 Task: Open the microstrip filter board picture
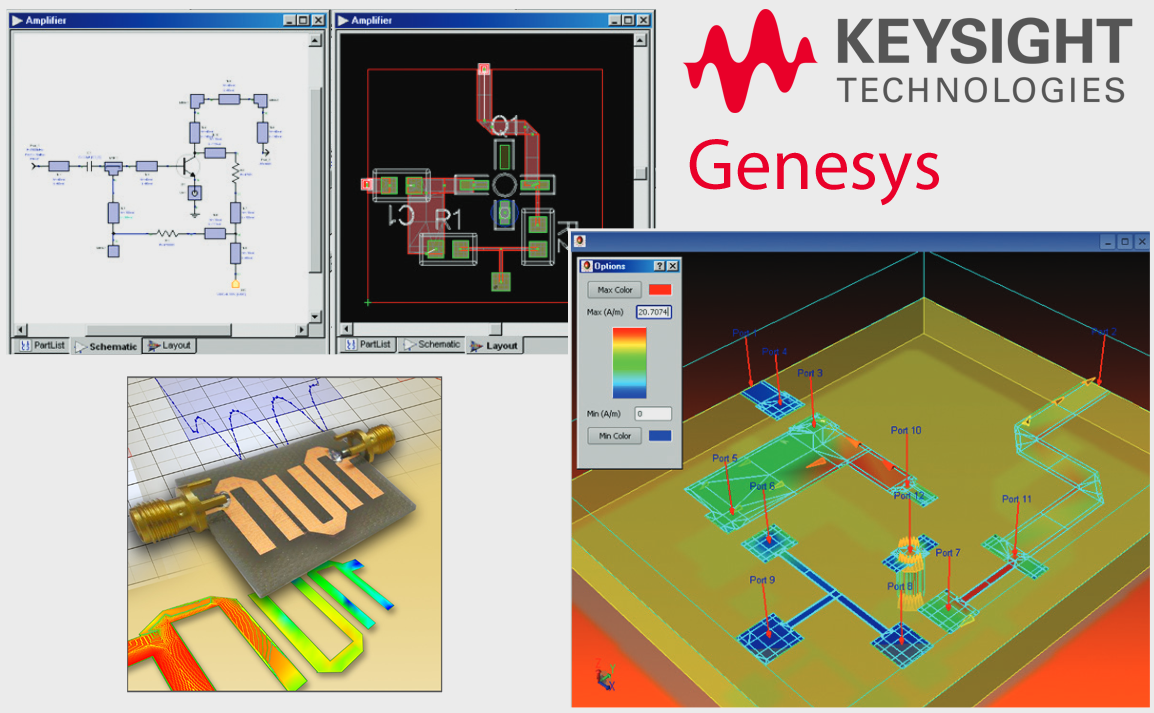click(x=284, y=534)
